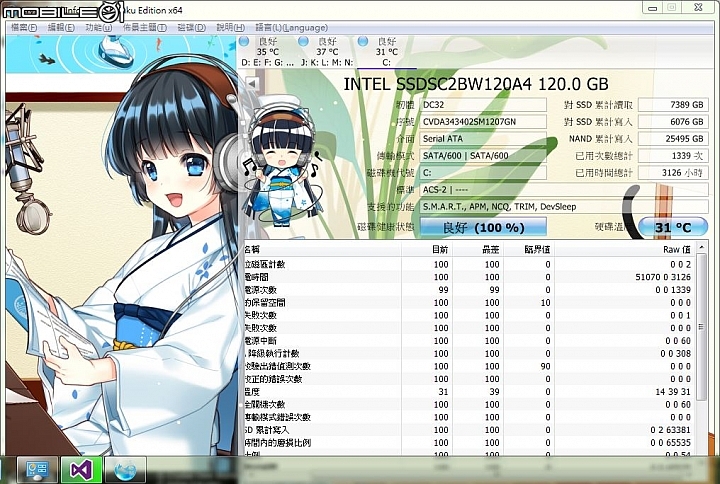Click the SMART list scroll-up arrow
This screenshot has width=720, height=484.
coord(701,248)
